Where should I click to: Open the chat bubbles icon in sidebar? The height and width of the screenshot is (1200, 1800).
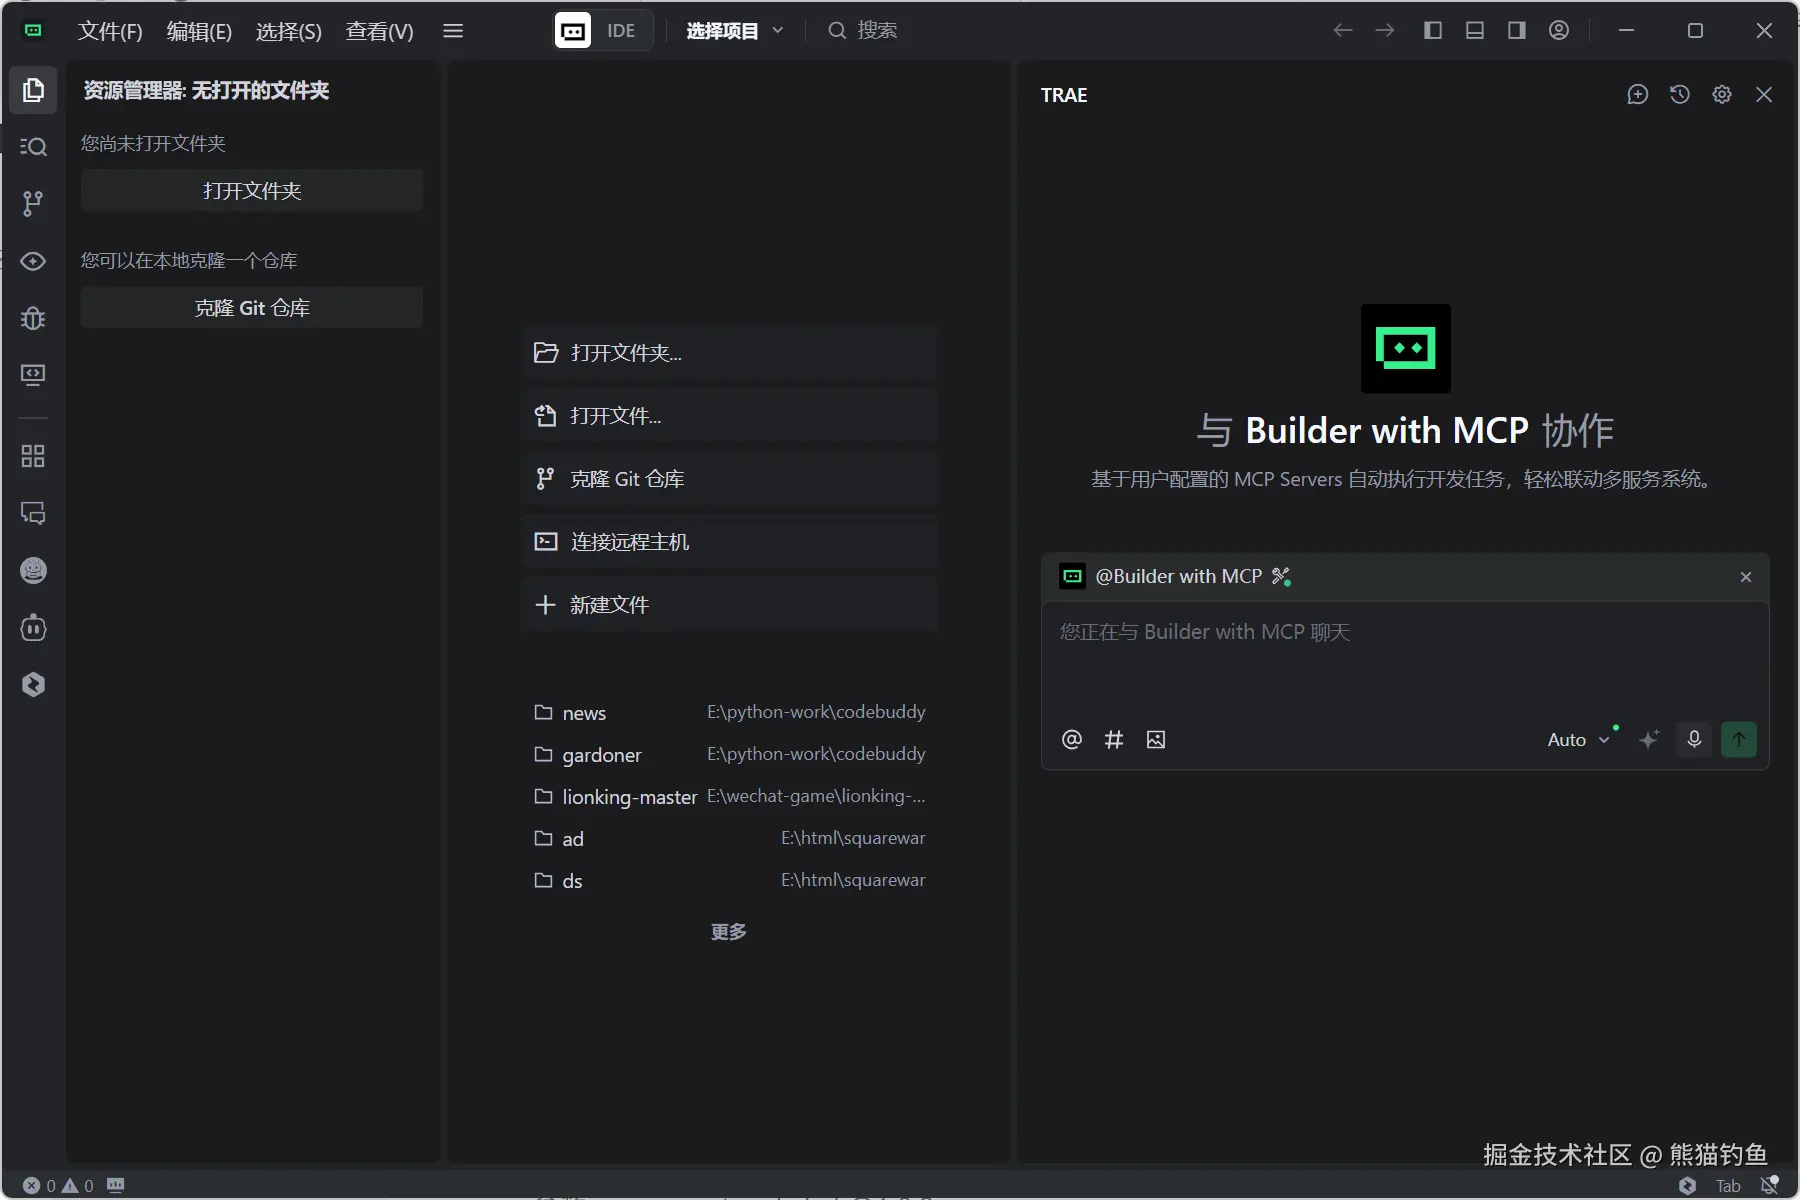click(33, 513)
